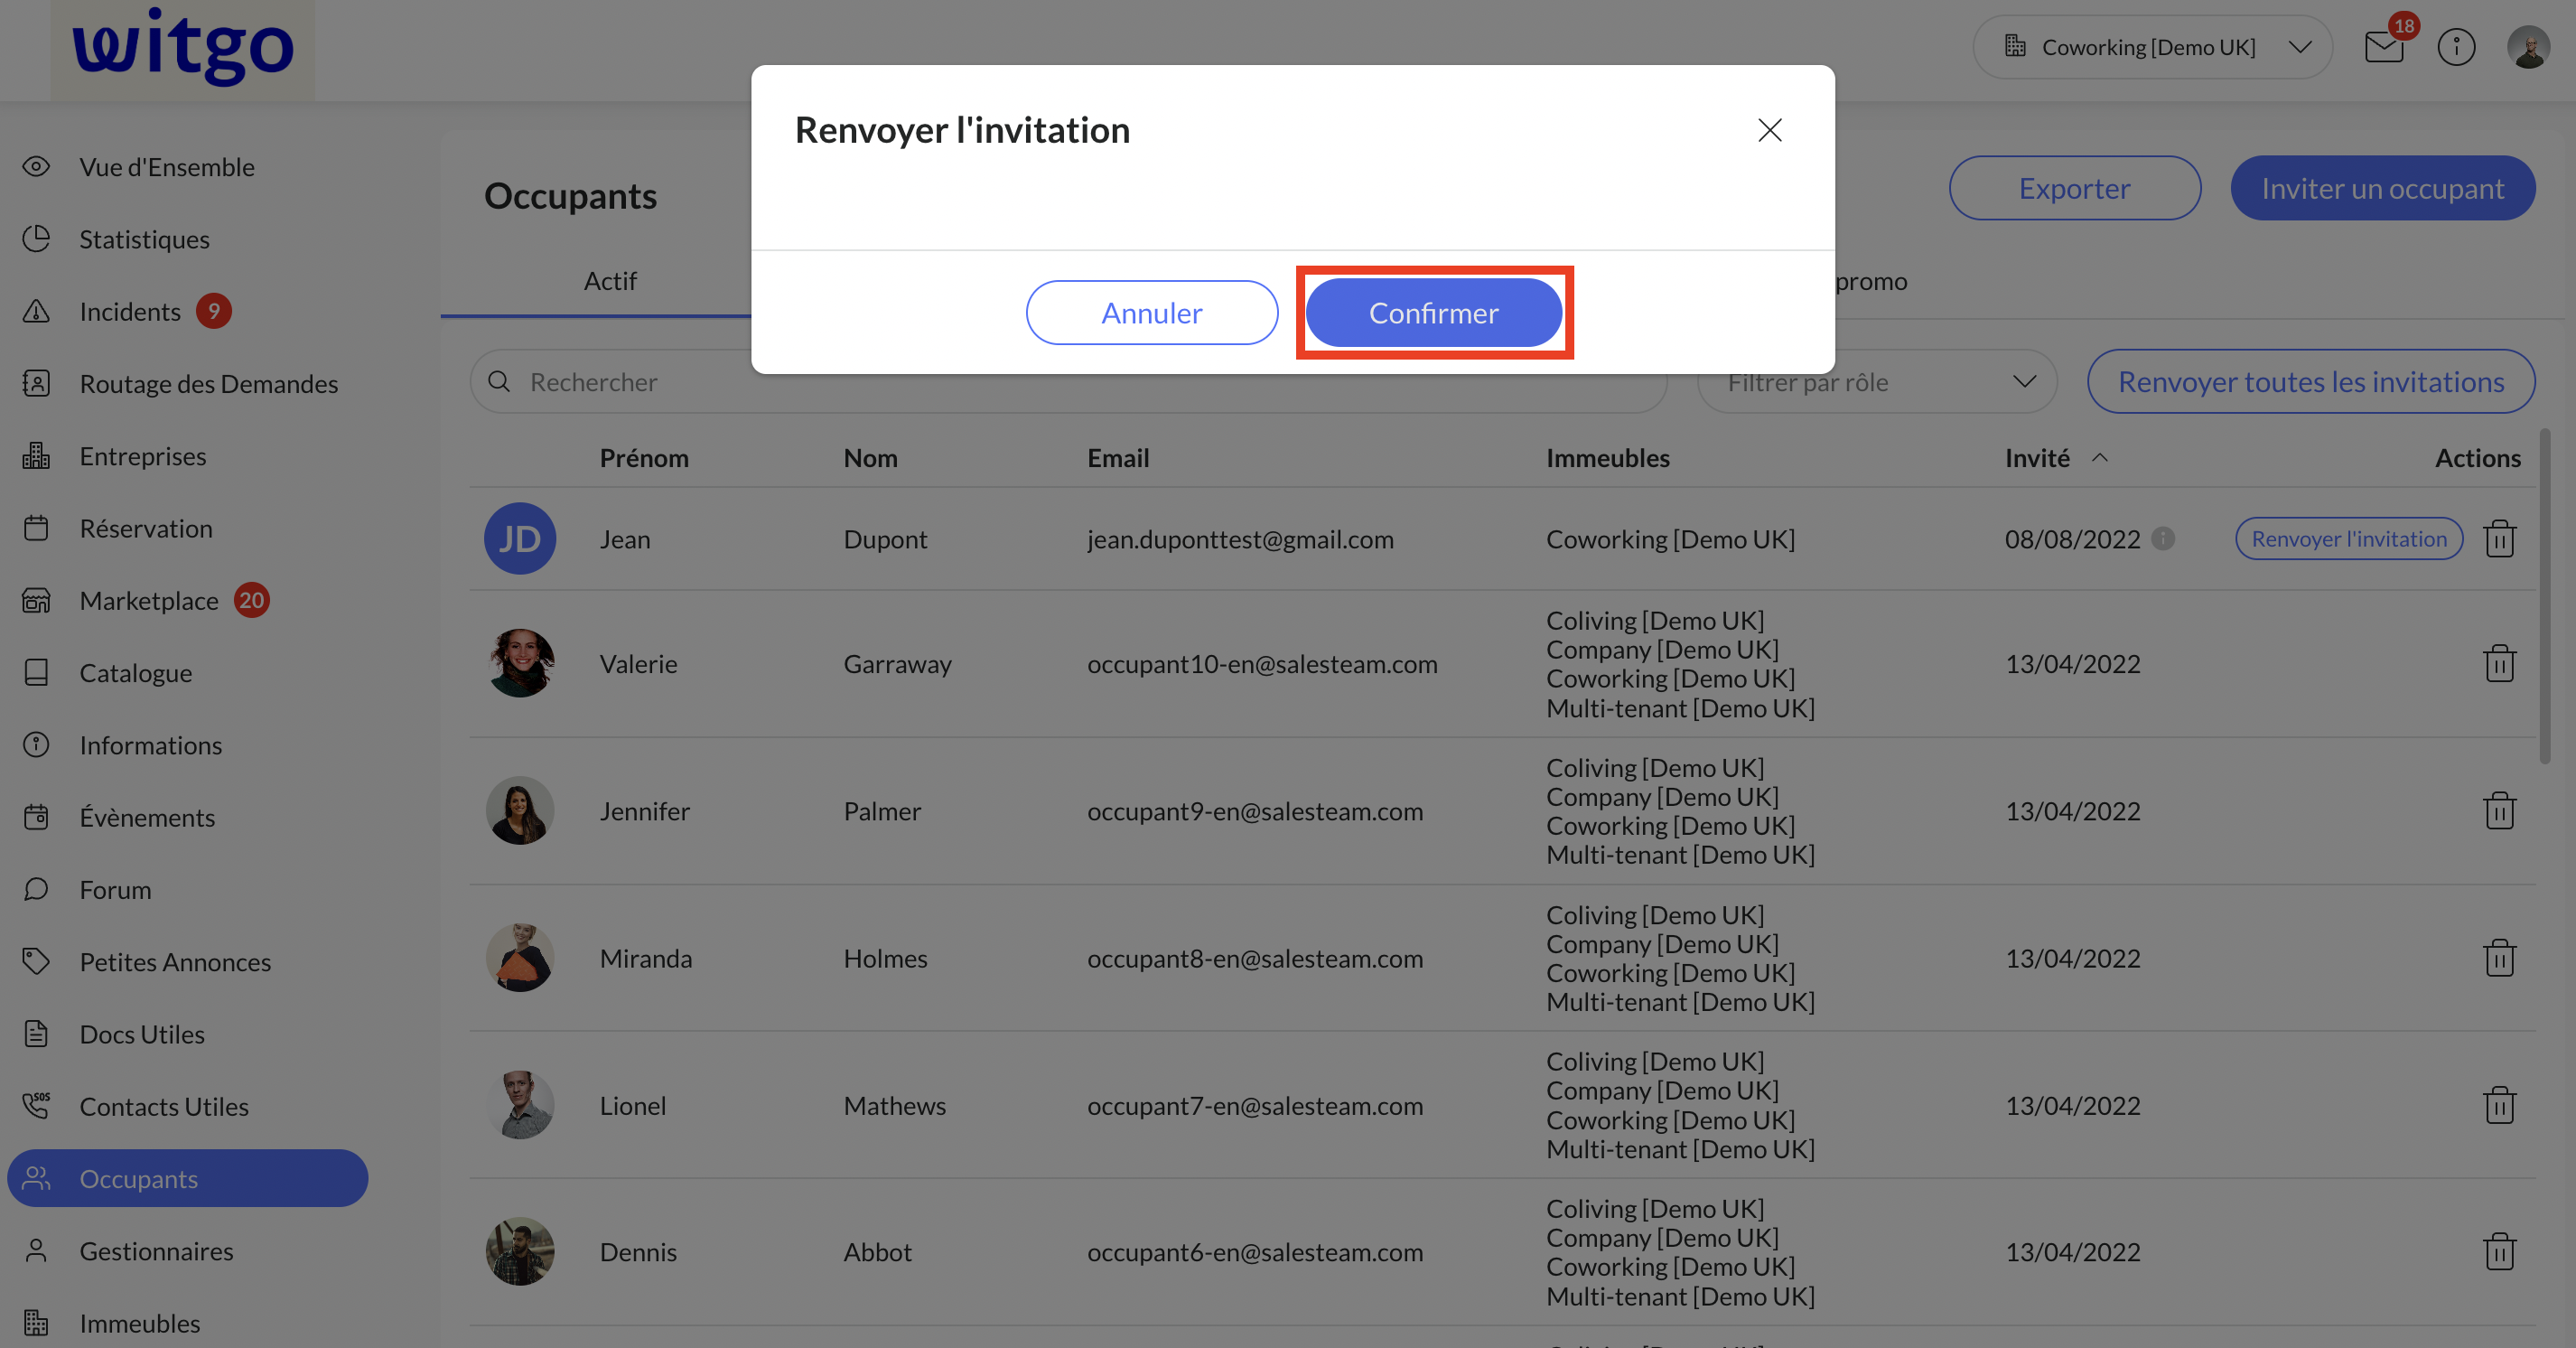Open the user profile avatar

coord(2528,47)
